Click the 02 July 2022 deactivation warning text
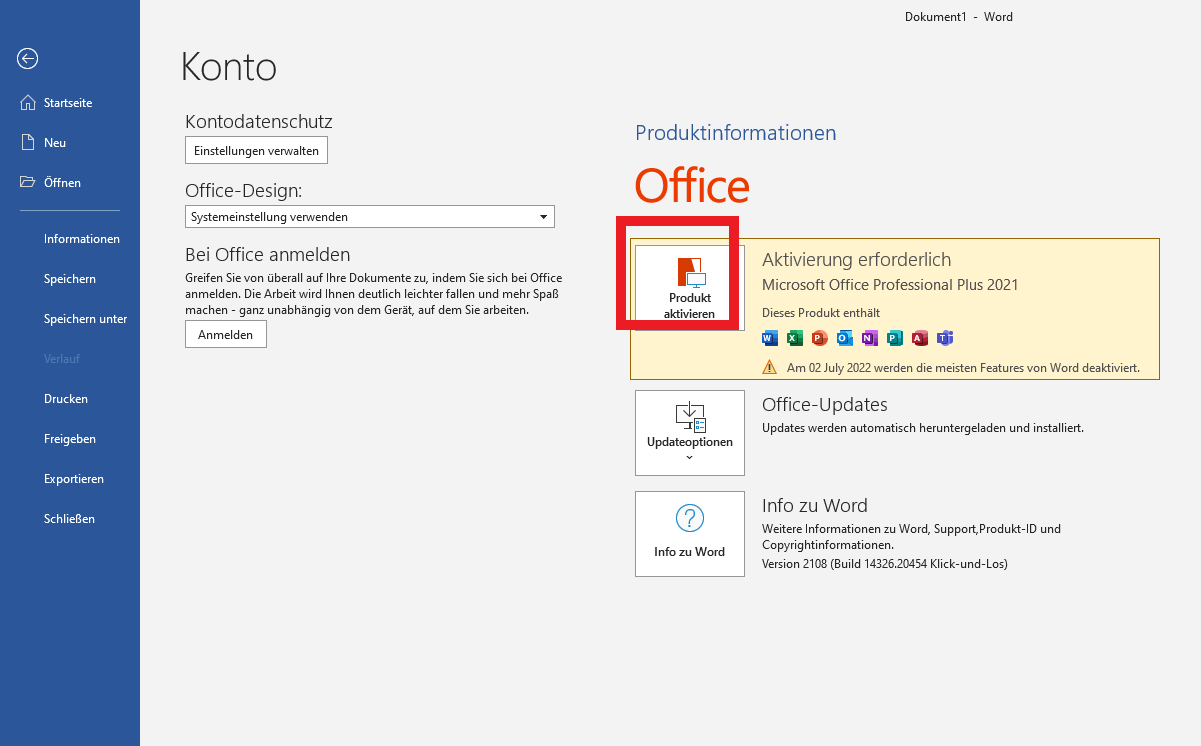The height and width of the screenshot is (746, 1201). tap(963, 368)
